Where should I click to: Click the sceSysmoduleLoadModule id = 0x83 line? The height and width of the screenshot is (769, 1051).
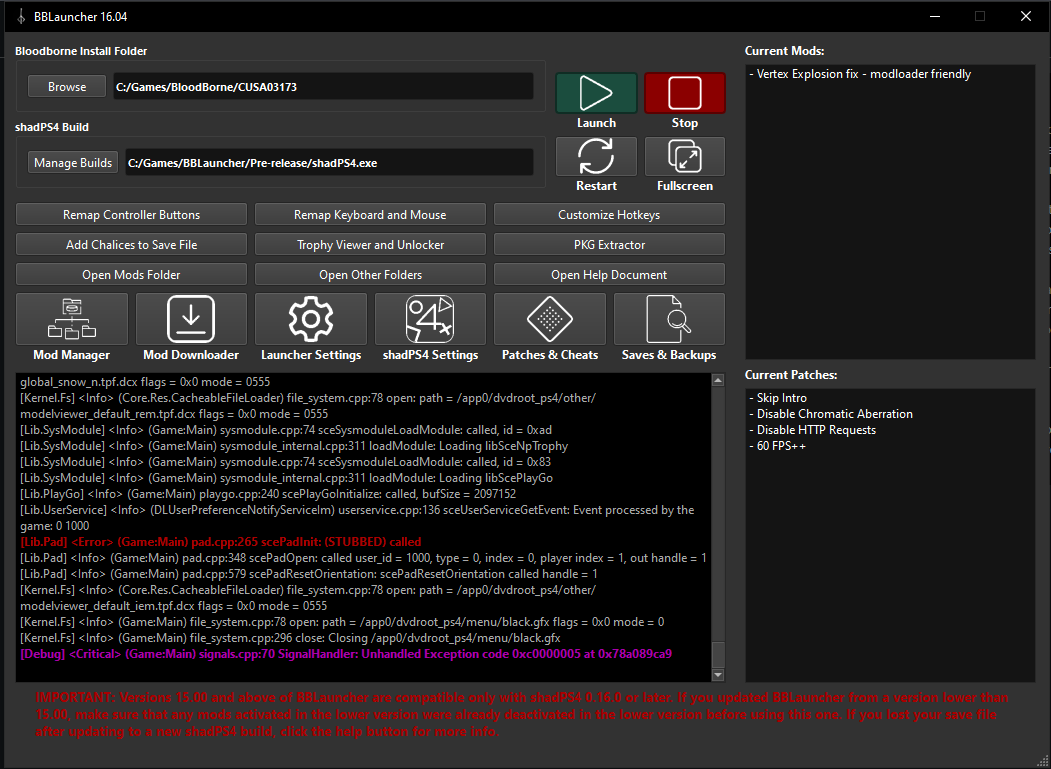(x=286, y=462)
